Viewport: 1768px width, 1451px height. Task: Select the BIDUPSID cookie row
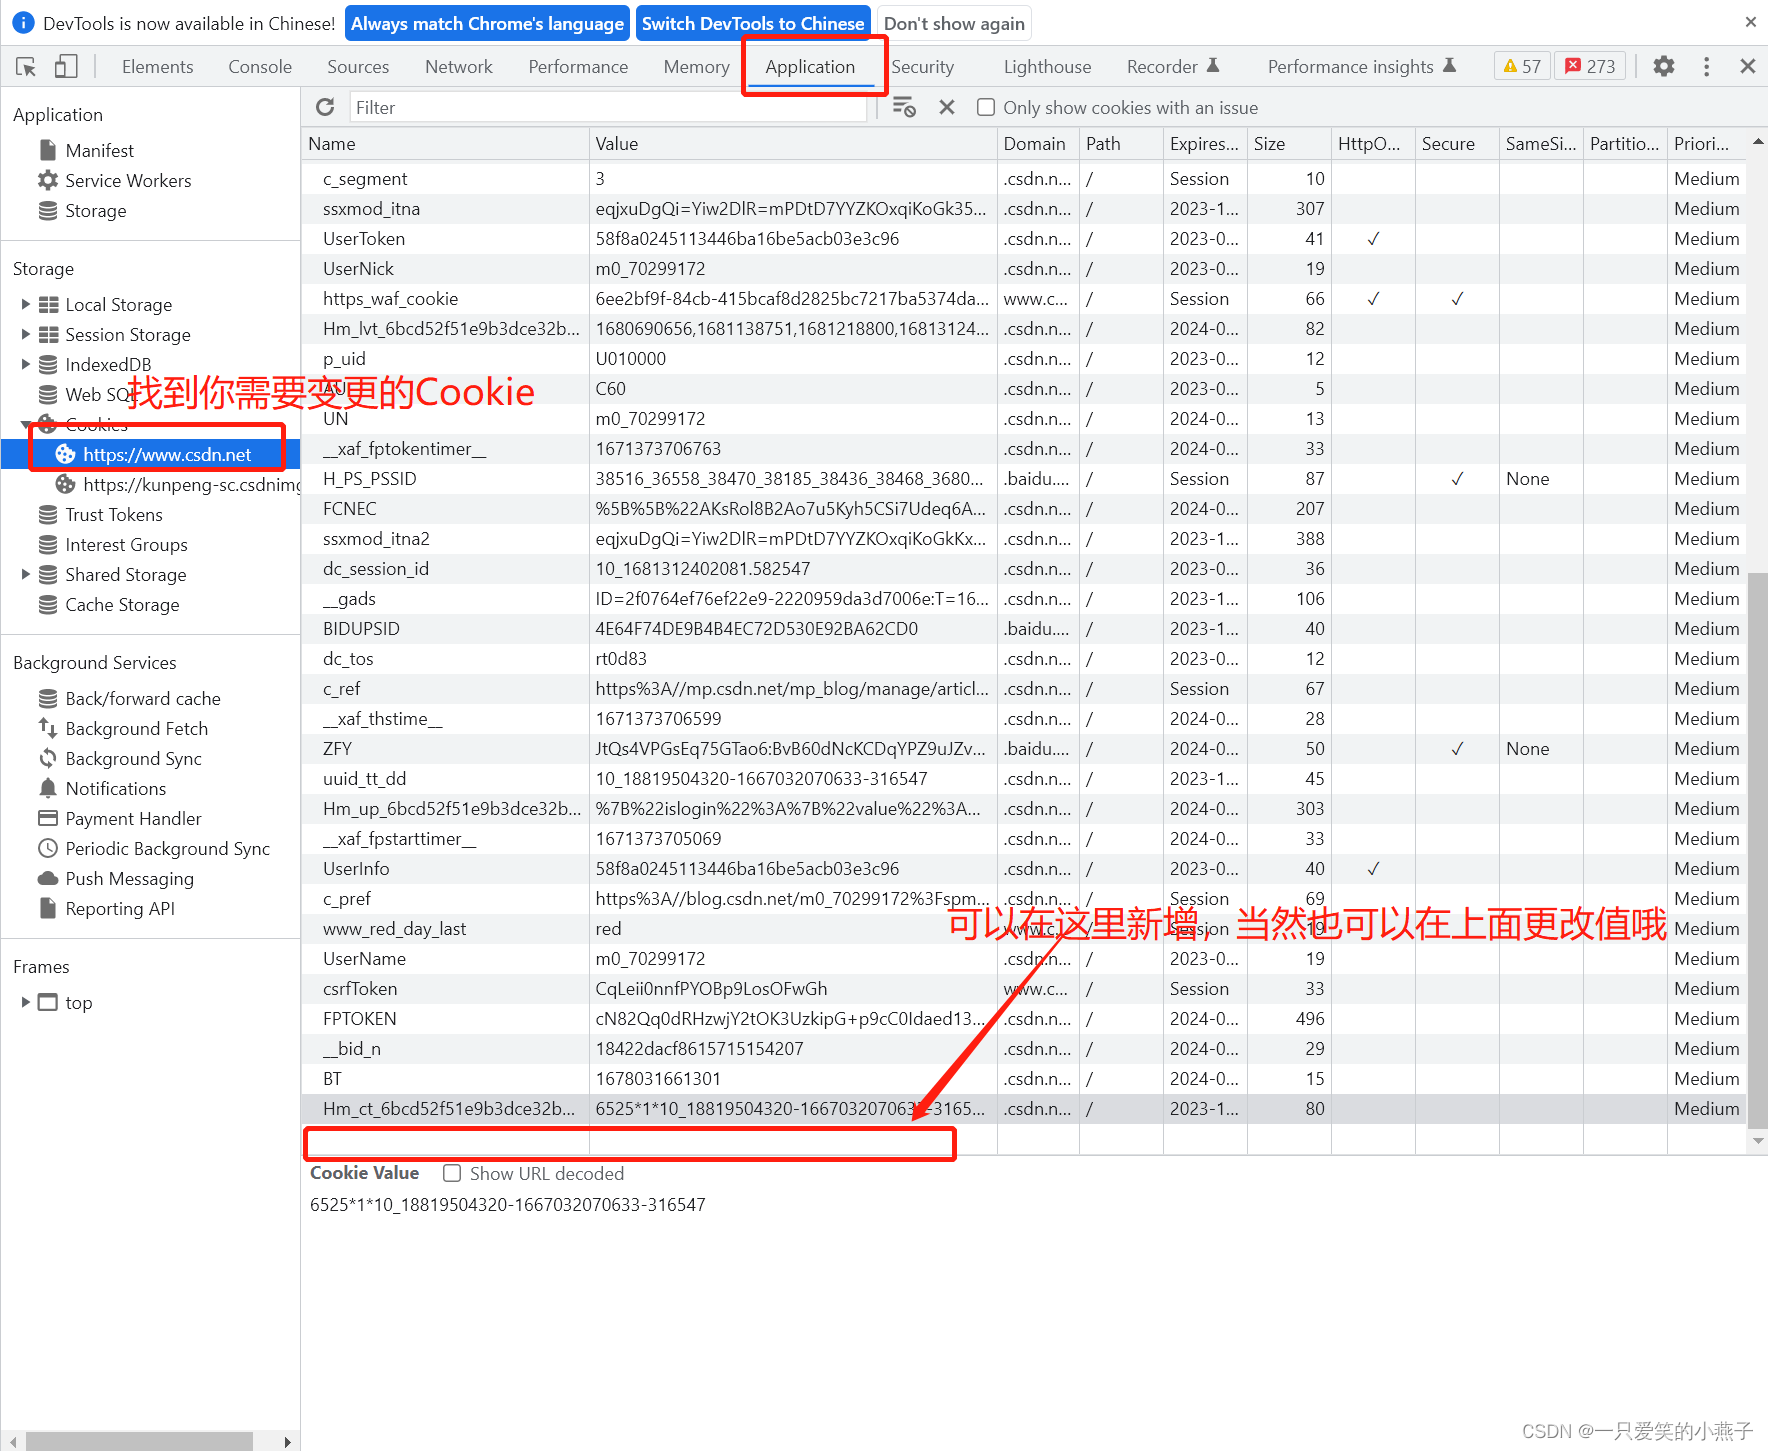1024,629
